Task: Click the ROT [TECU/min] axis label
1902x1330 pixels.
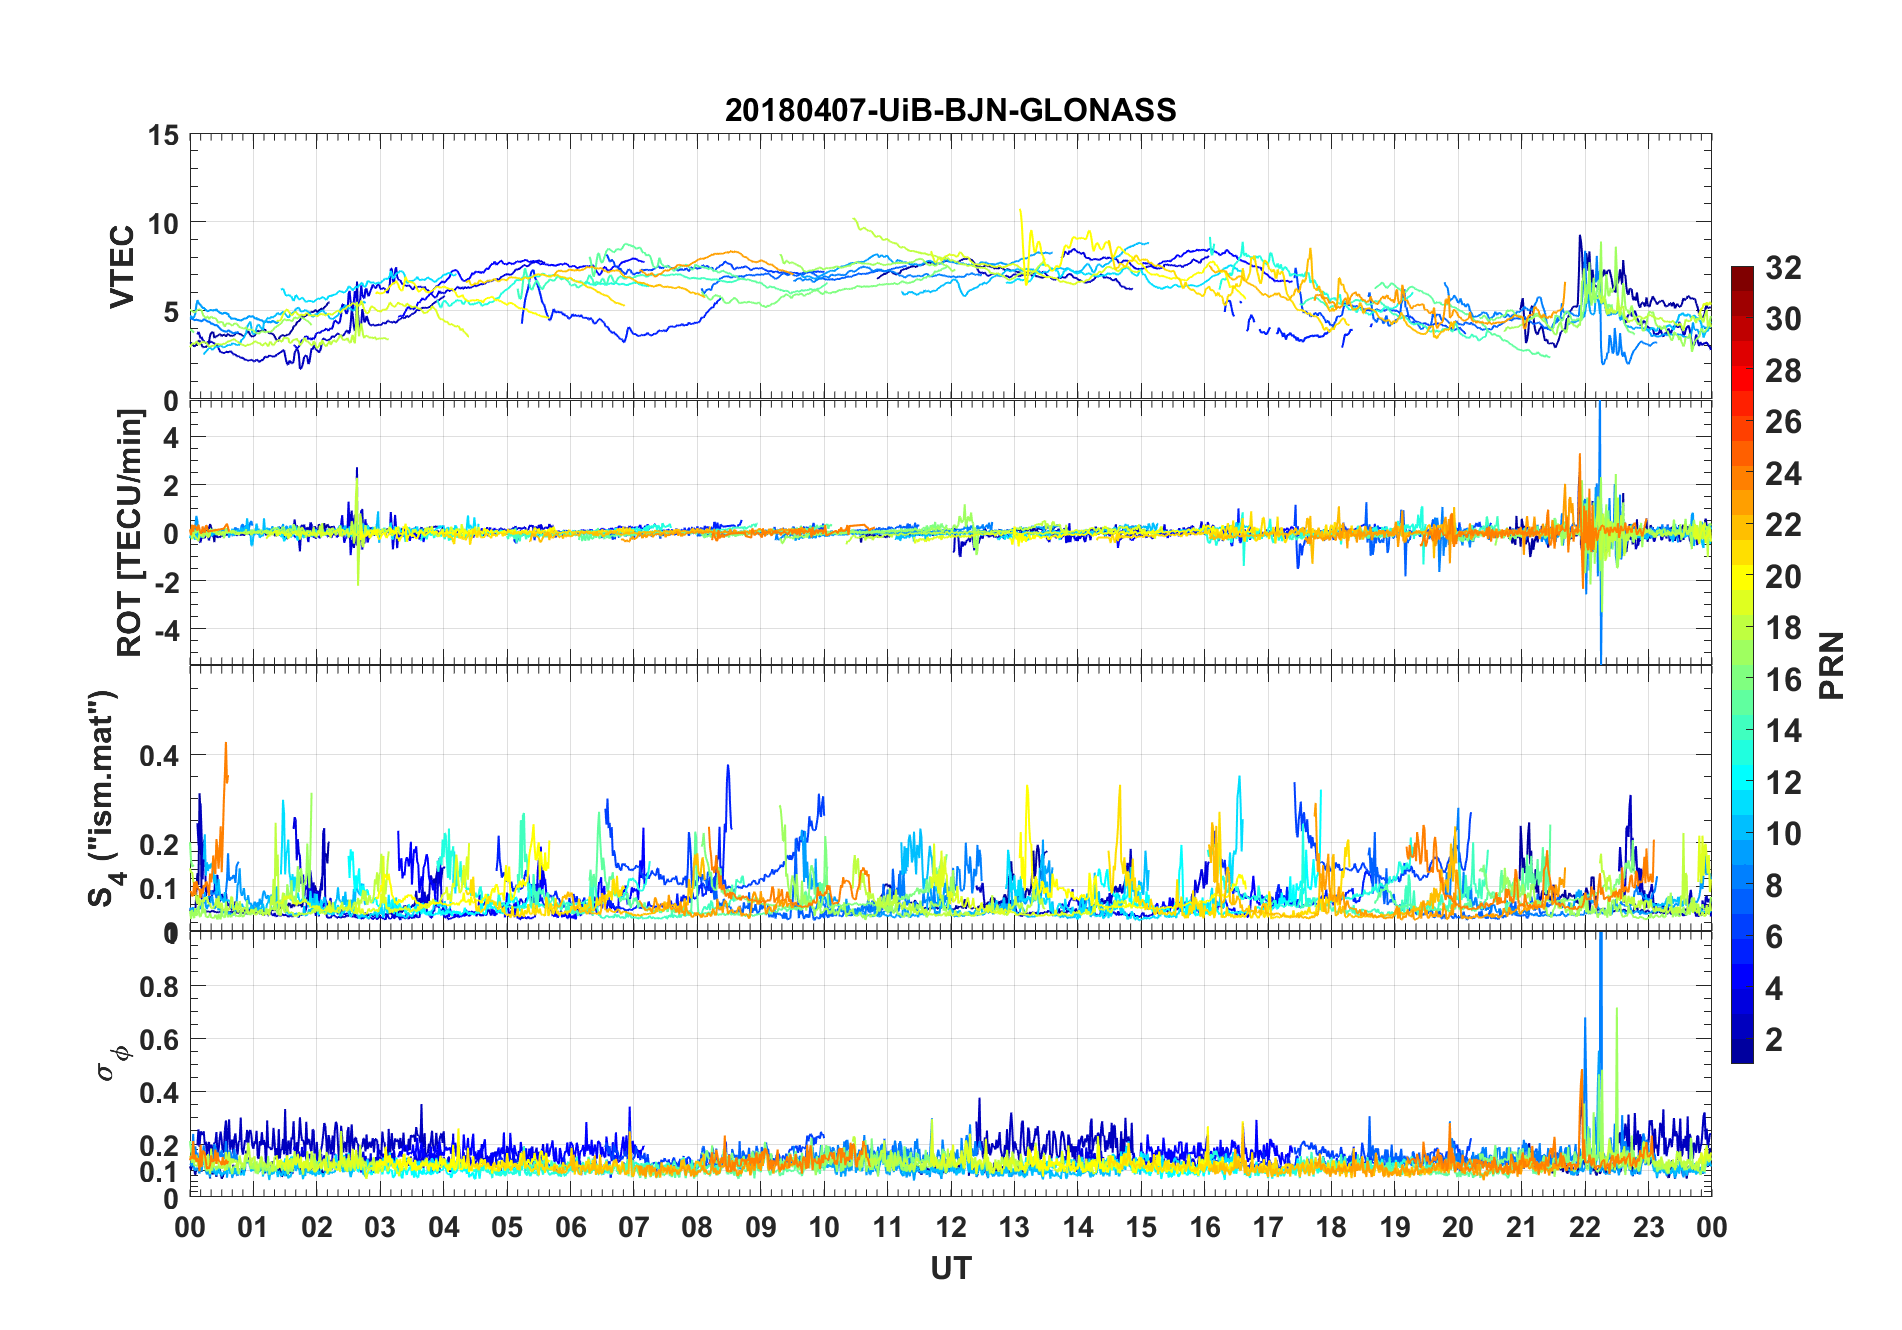Action: [129, 533]
